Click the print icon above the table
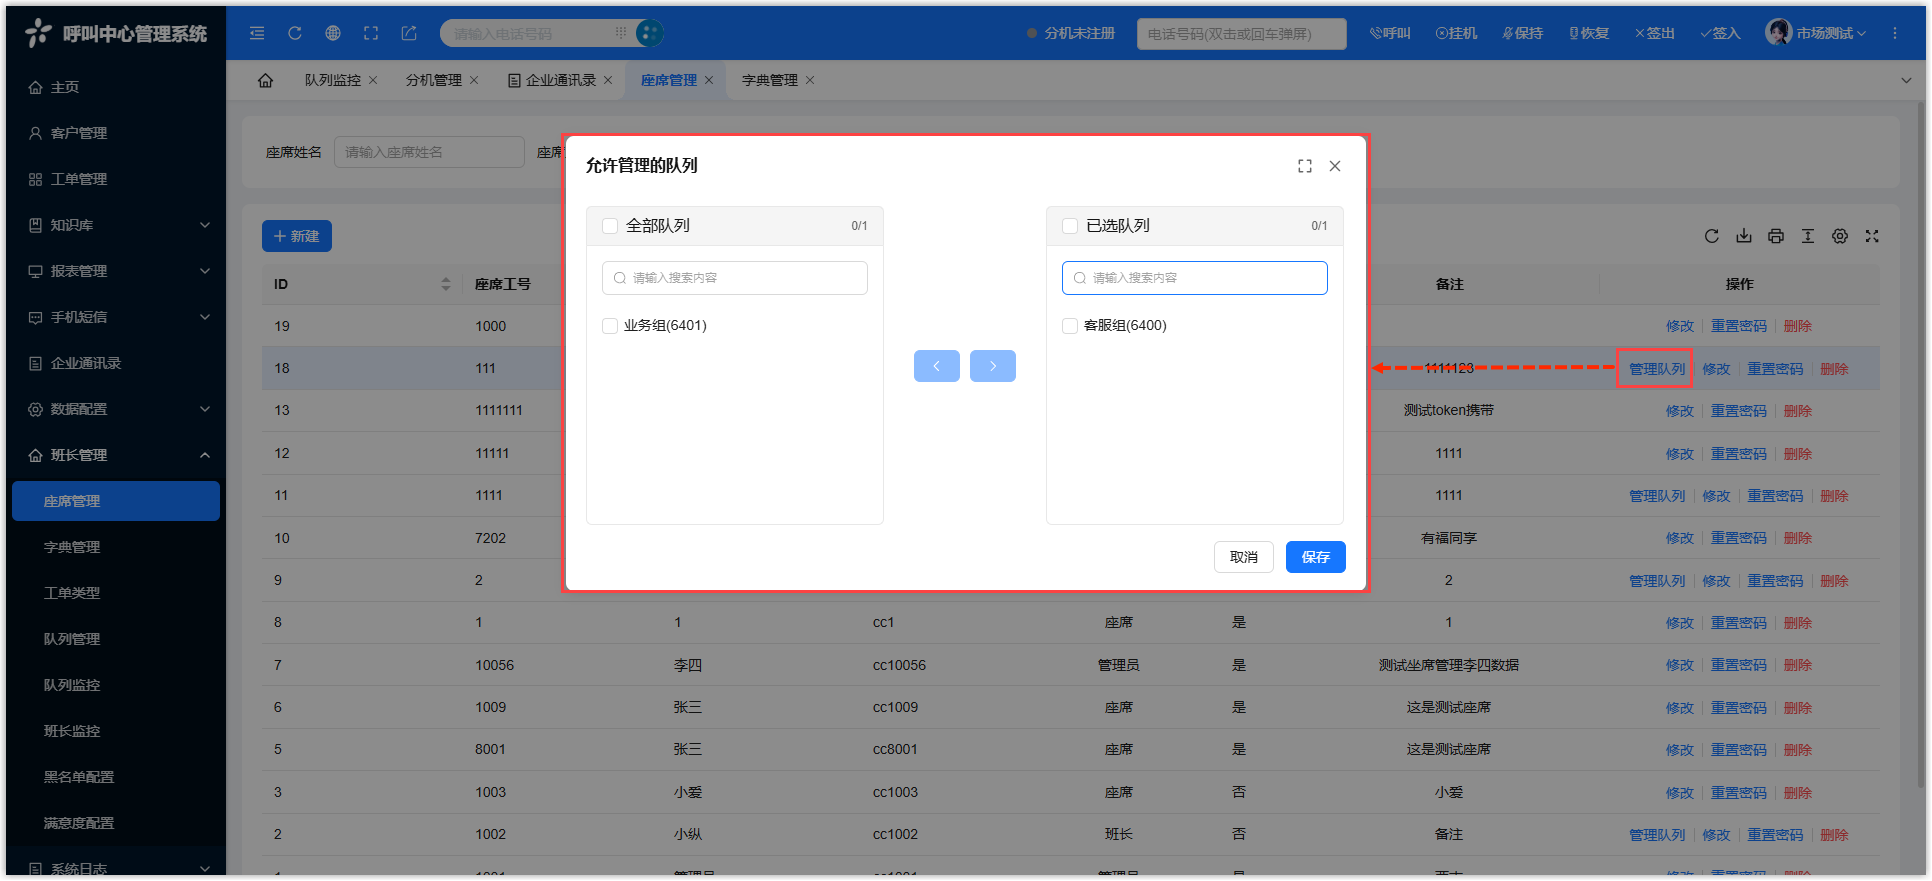The image size is (1932, 881). pos(1775,236)
